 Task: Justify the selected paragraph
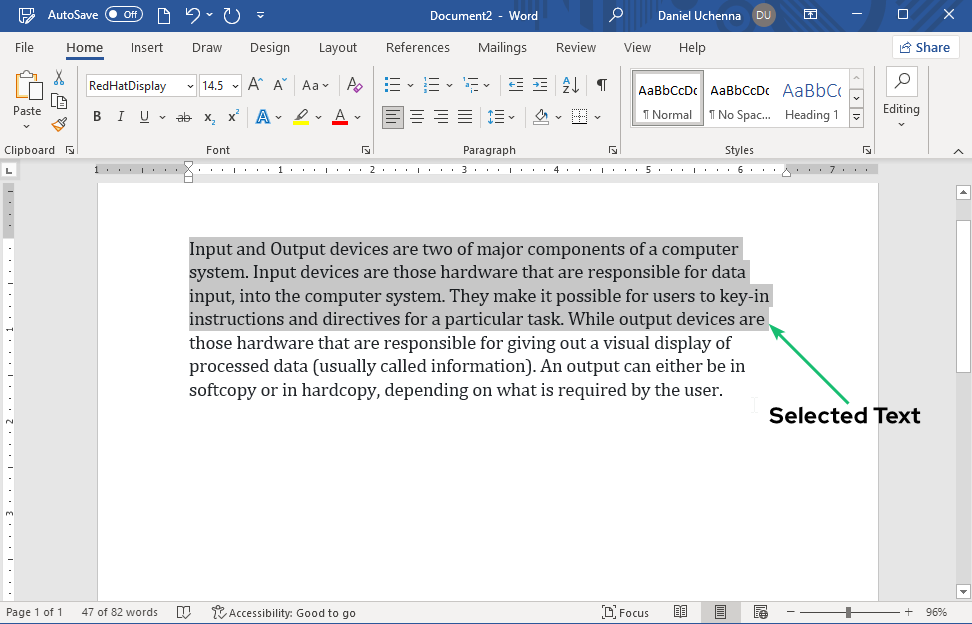[464, 116]
